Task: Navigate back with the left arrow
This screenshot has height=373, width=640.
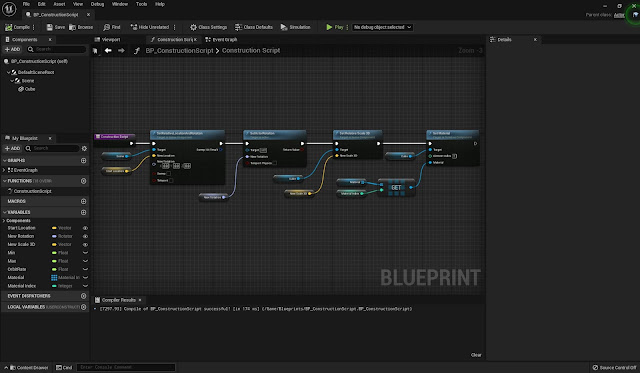Action: pyautogui.click(x=108, y=51)
